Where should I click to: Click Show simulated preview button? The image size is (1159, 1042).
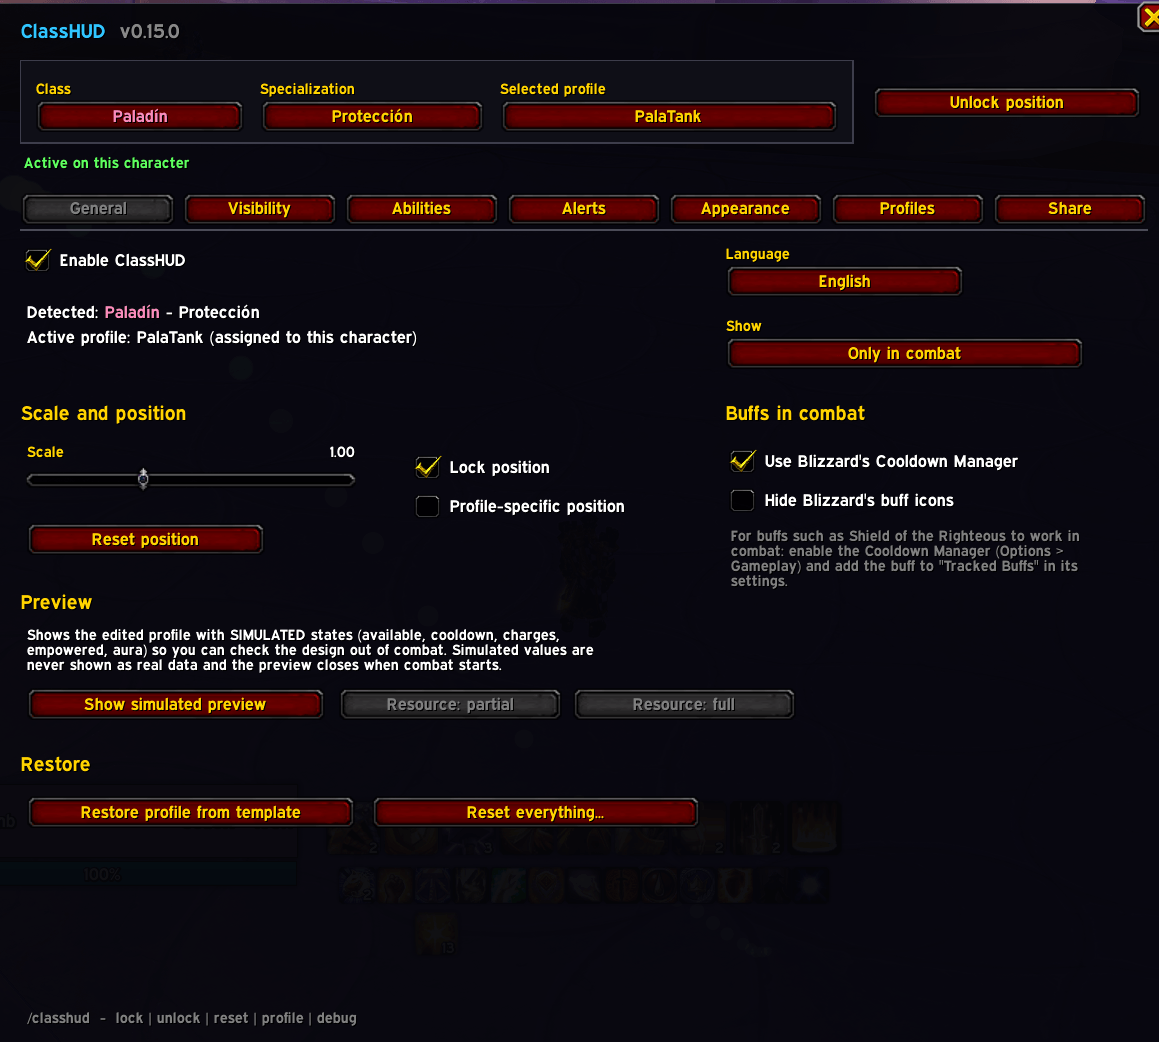coord(175,704)
